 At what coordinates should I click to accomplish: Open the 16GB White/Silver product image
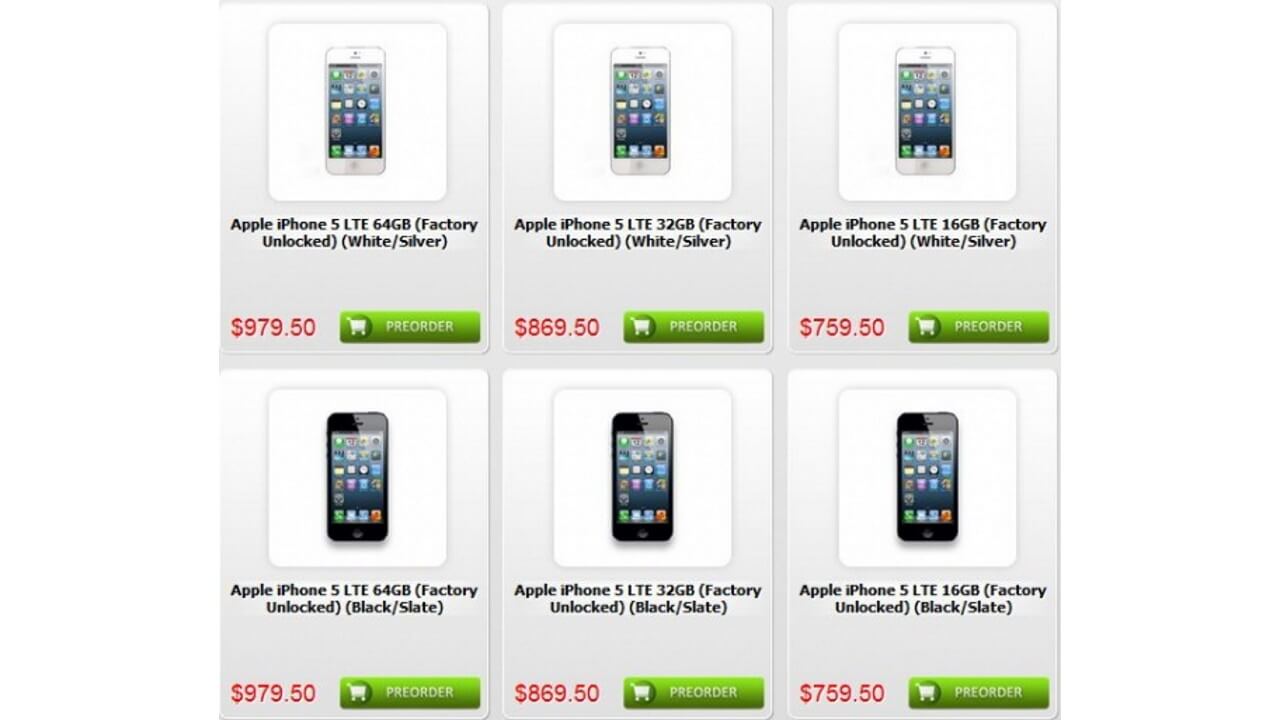pos(927,112)
